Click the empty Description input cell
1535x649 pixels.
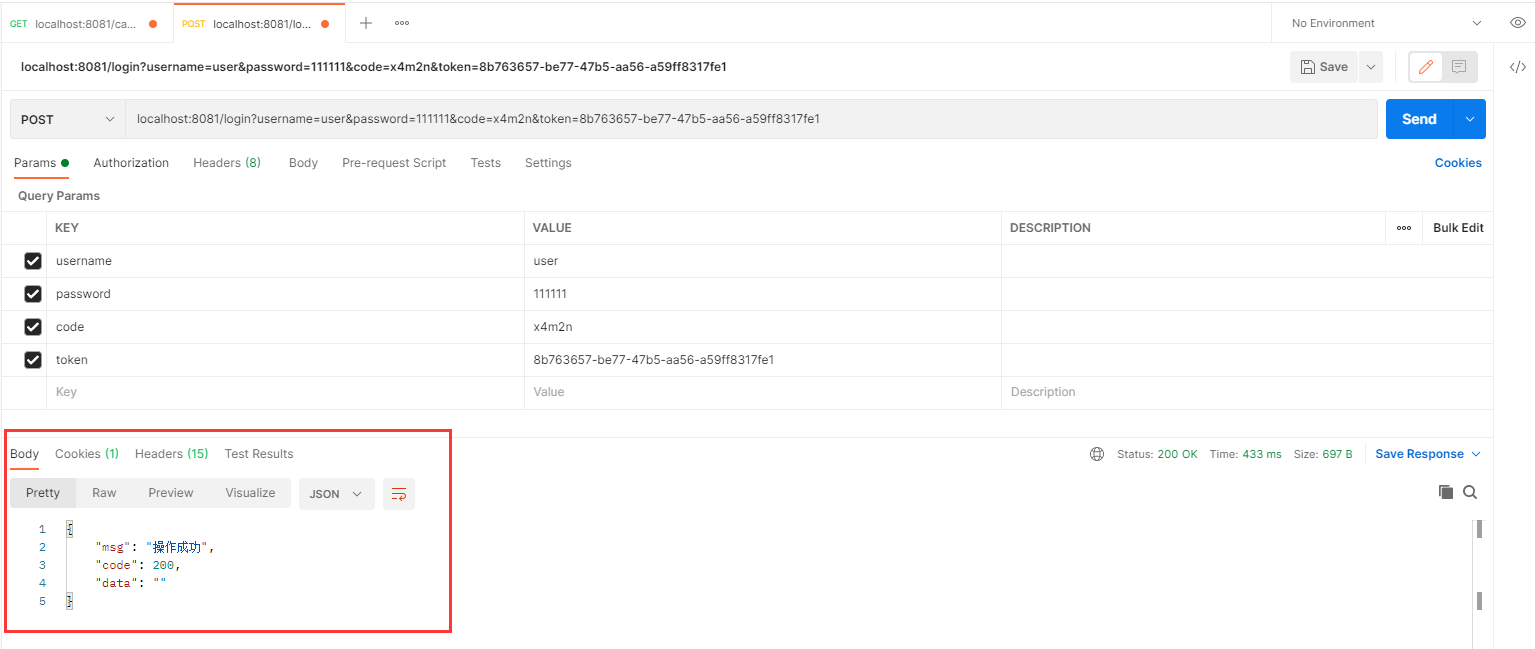point(1247,393)
